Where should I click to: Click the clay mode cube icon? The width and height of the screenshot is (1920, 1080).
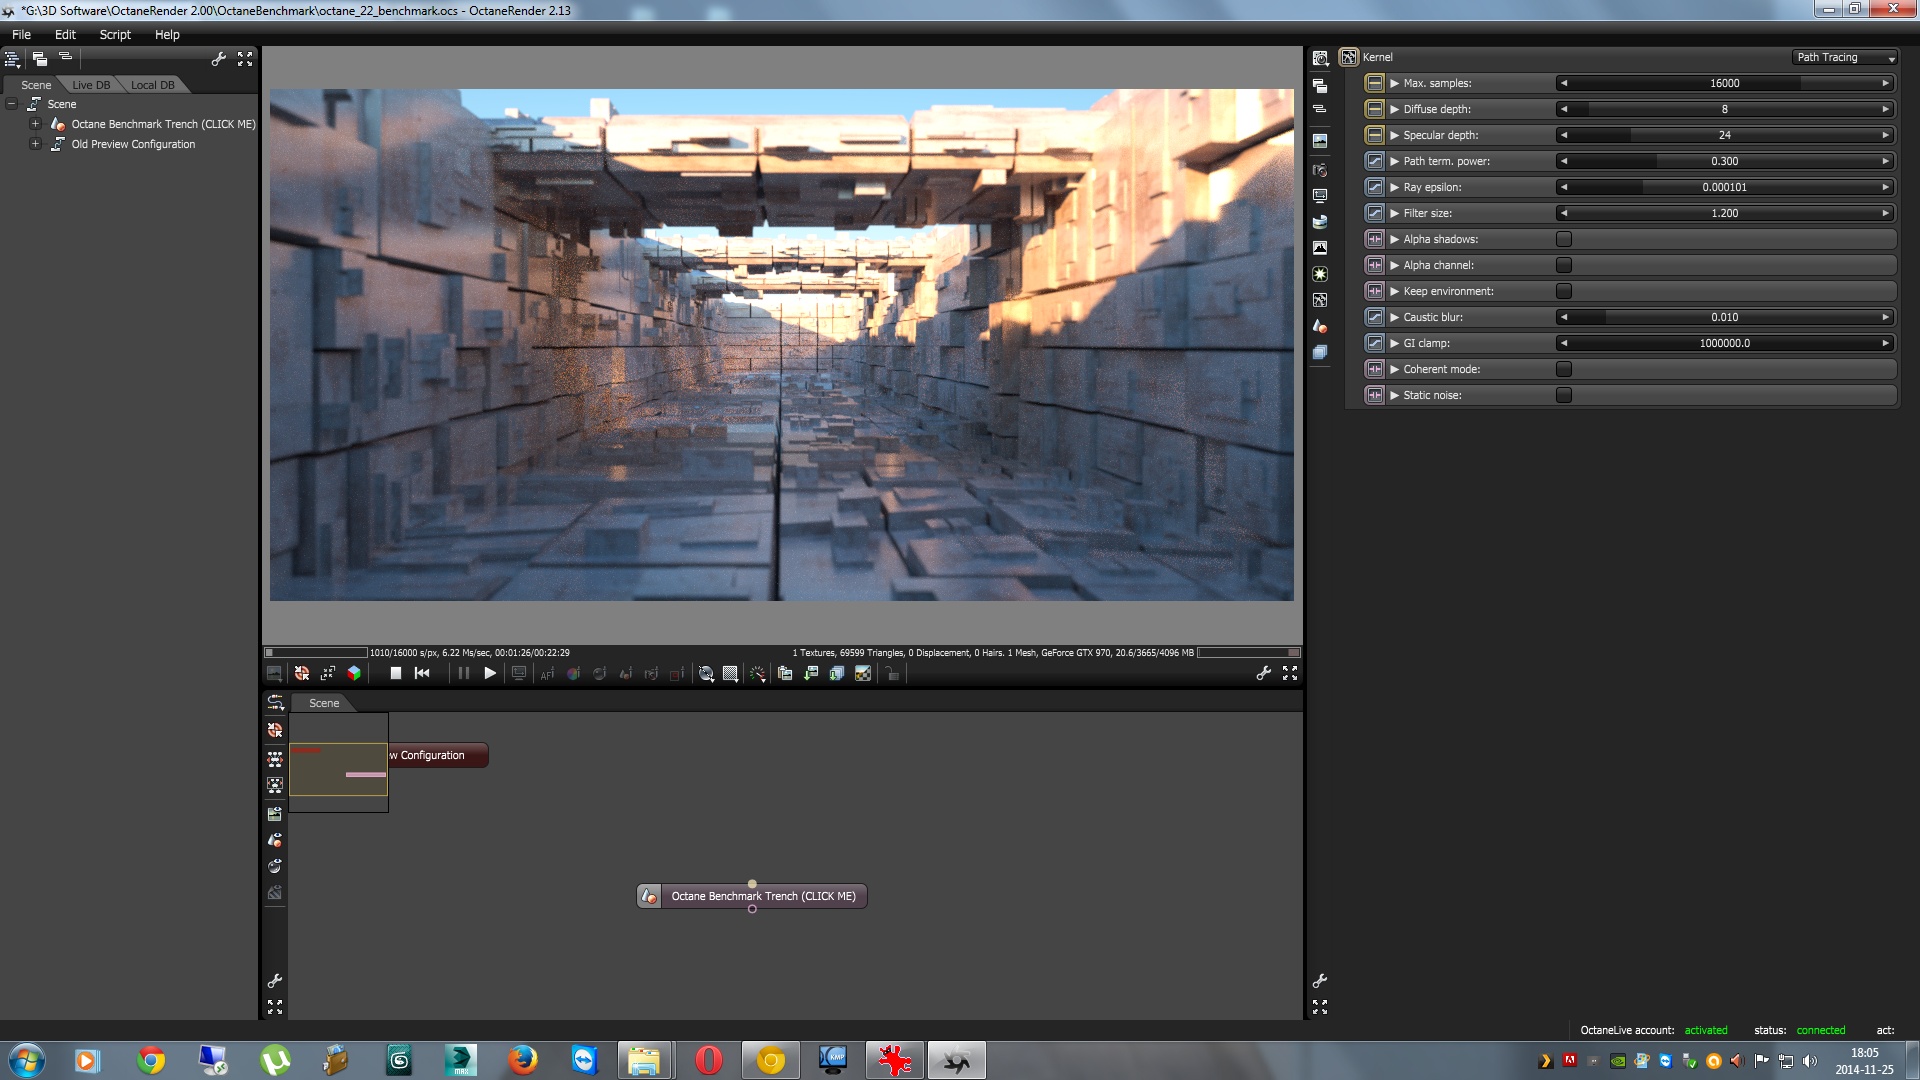tap(354, 673)
